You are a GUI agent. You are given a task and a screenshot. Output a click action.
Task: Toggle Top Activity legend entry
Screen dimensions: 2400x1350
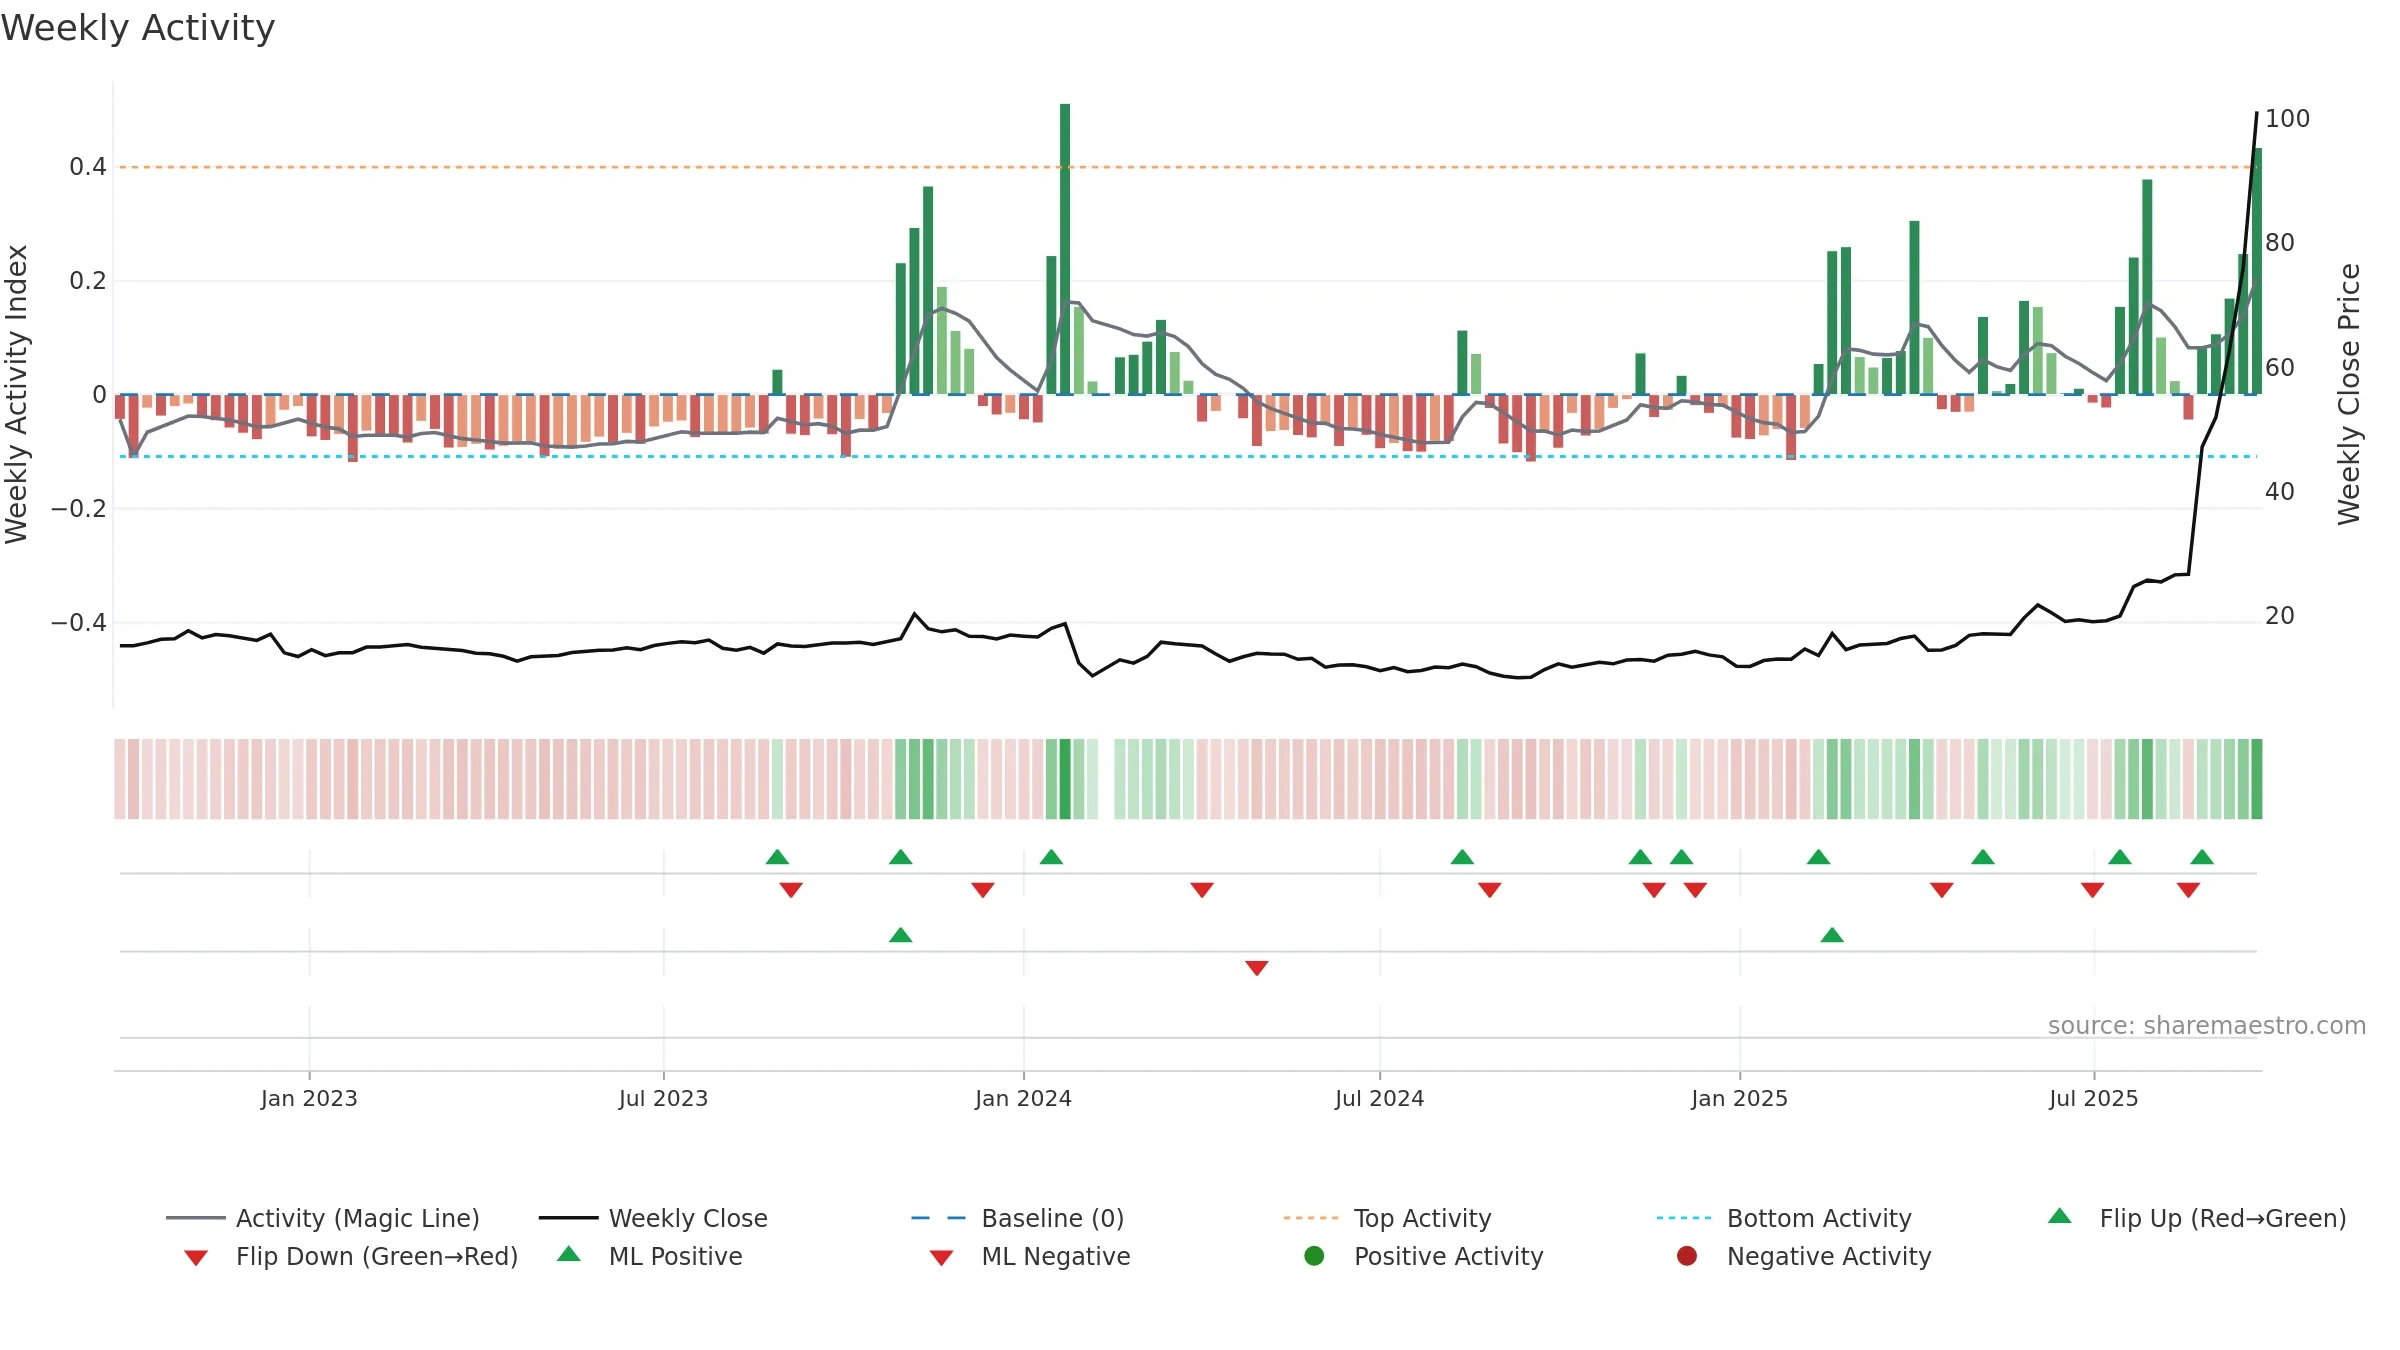(1388, 1218)
